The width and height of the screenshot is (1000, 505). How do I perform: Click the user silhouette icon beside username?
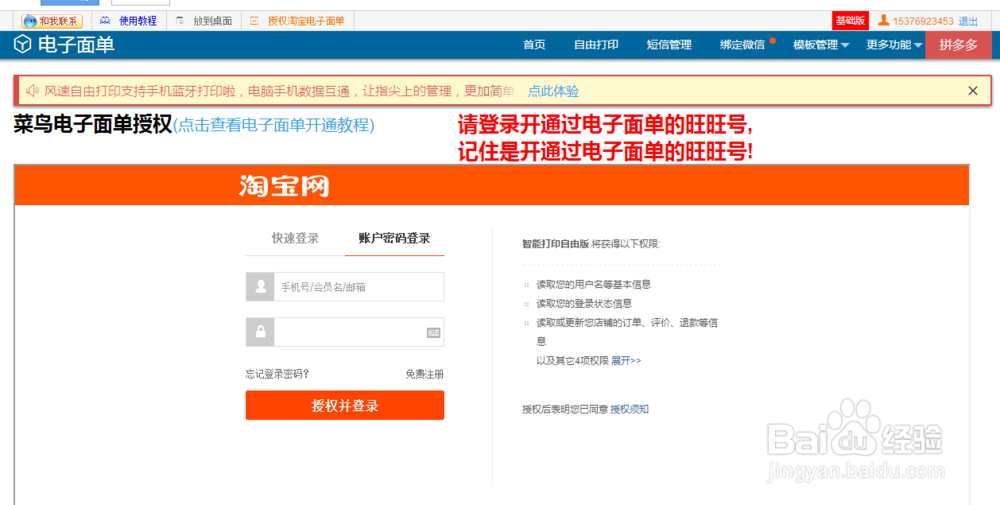260,287
